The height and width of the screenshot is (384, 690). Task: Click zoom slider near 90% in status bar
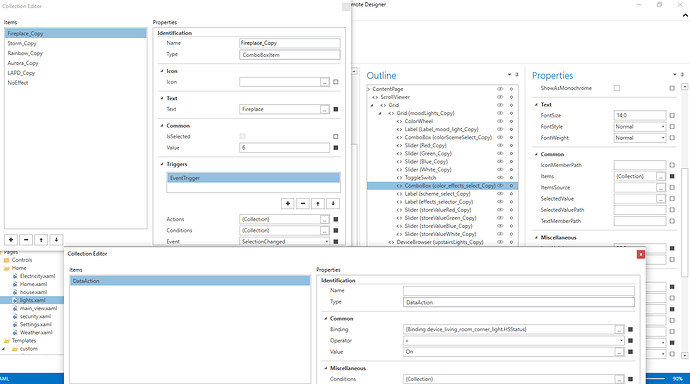[x=656, y=379]
